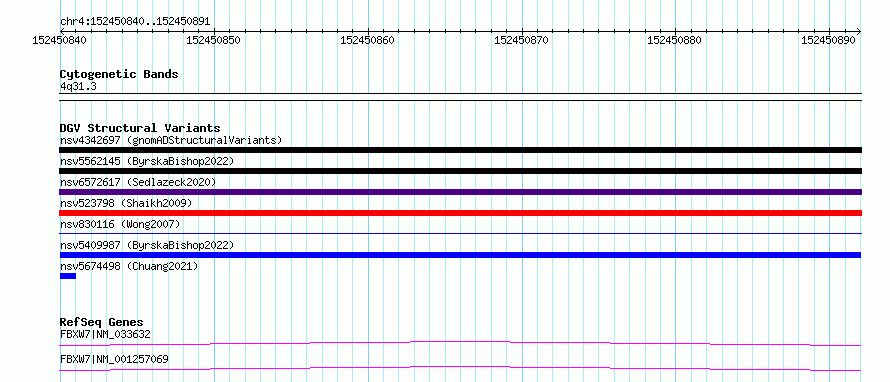890x382 pixels.
Task: Select the purple nsv6572617 variant bar
Action: (x=460, y=192)
